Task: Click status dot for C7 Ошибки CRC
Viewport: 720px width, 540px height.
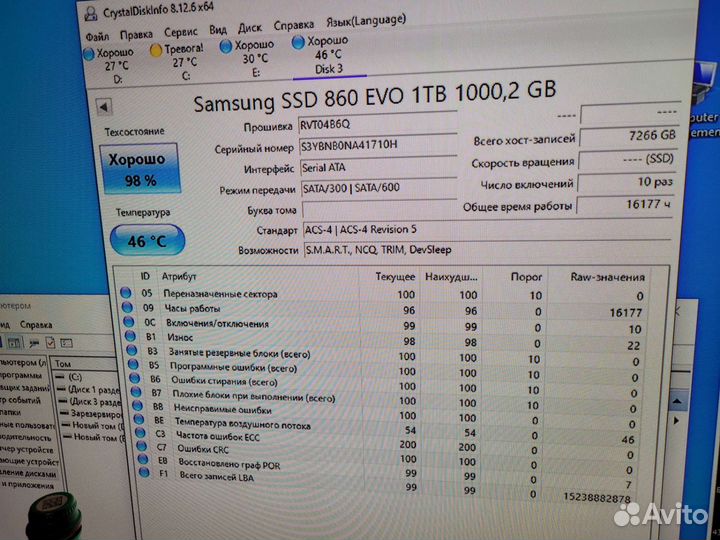Action: tap(142, 446)
